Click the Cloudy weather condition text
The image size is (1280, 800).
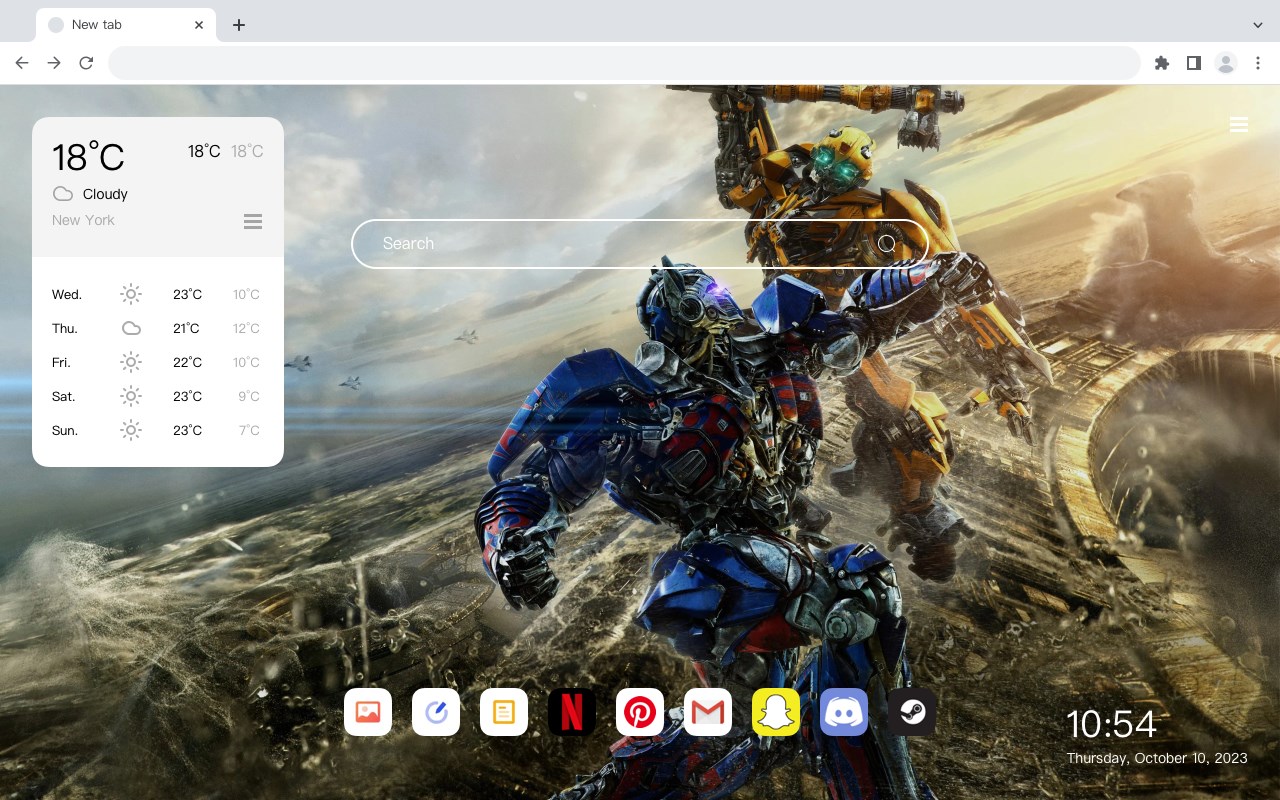pyautogui.click(x=105, y=194)
